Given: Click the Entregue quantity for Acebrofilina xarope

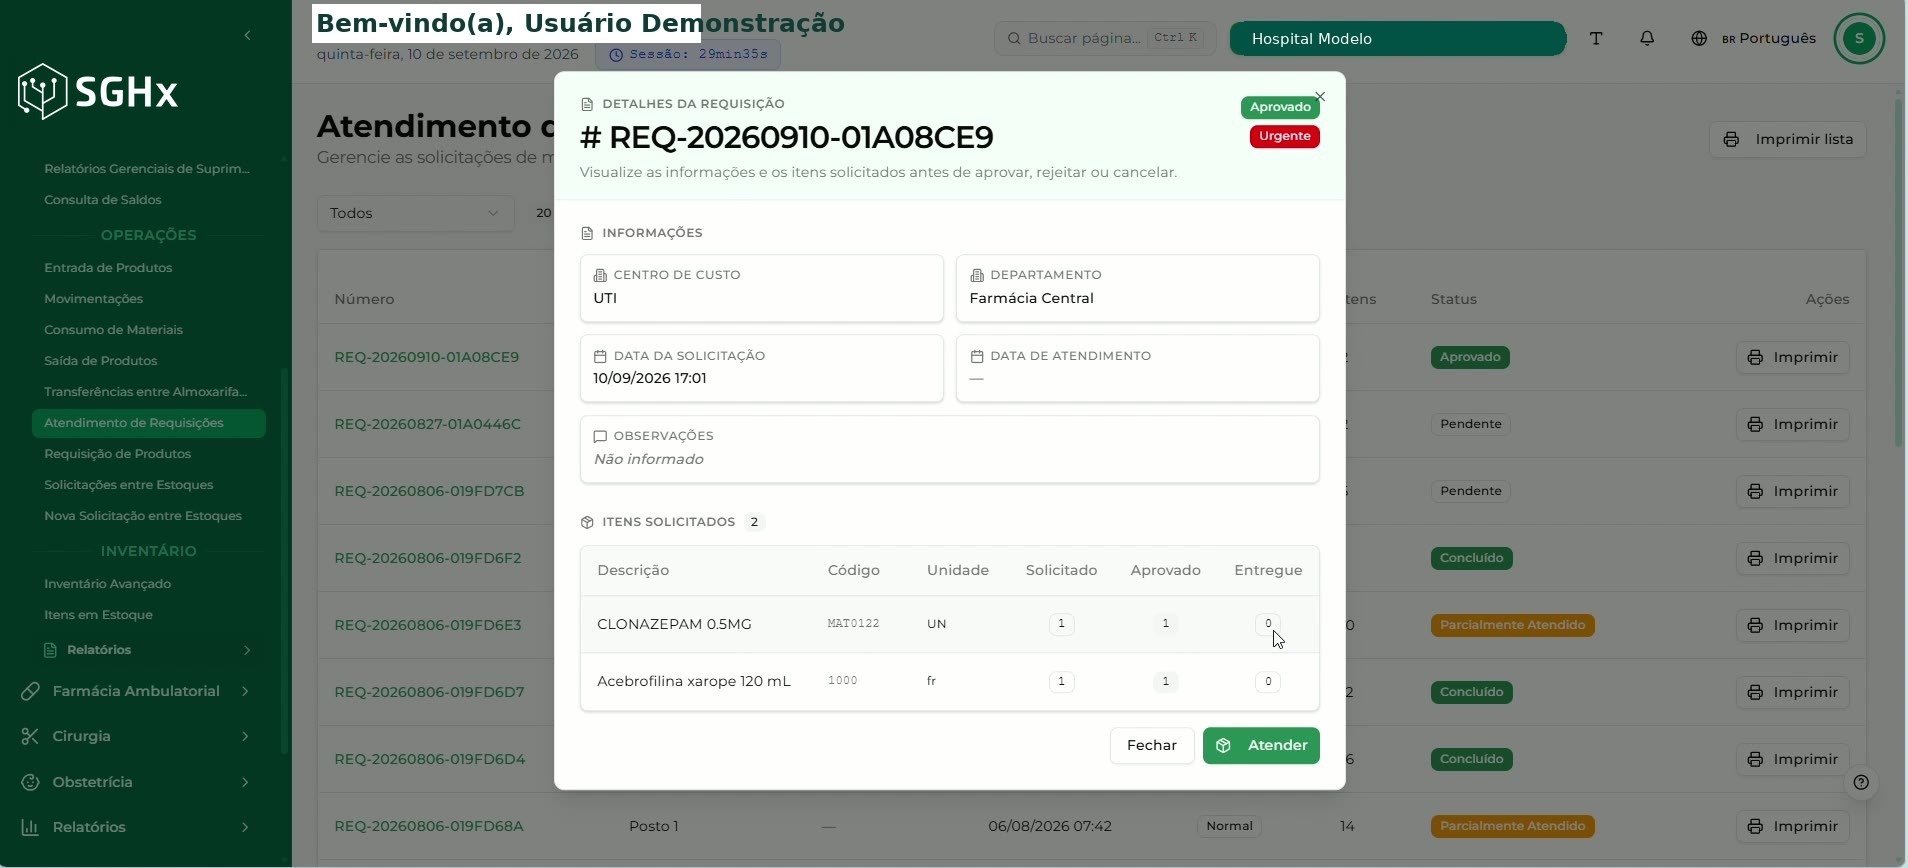Looking at the screenshot, I should coord(1268,682).
